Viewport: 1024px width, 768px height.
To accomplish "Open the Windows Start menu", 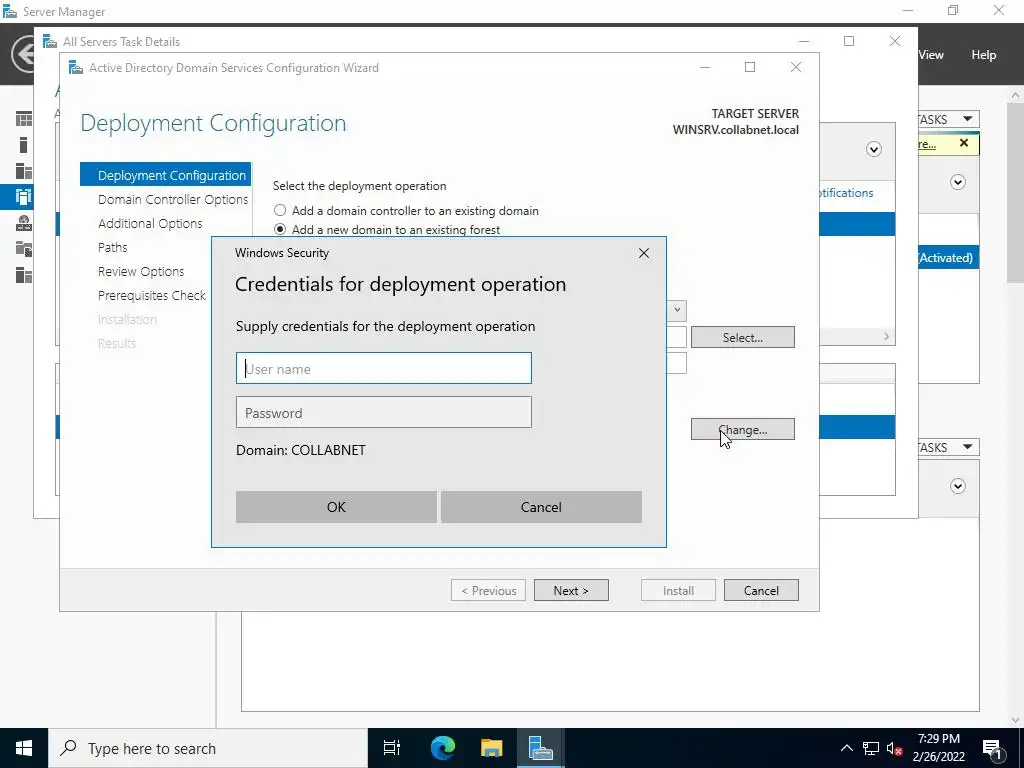I will coord(24,748).
